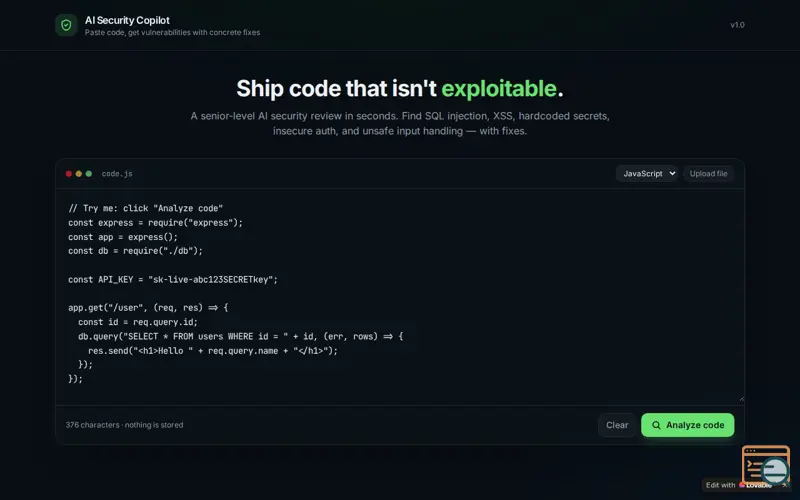Click the green window dot

89,174
